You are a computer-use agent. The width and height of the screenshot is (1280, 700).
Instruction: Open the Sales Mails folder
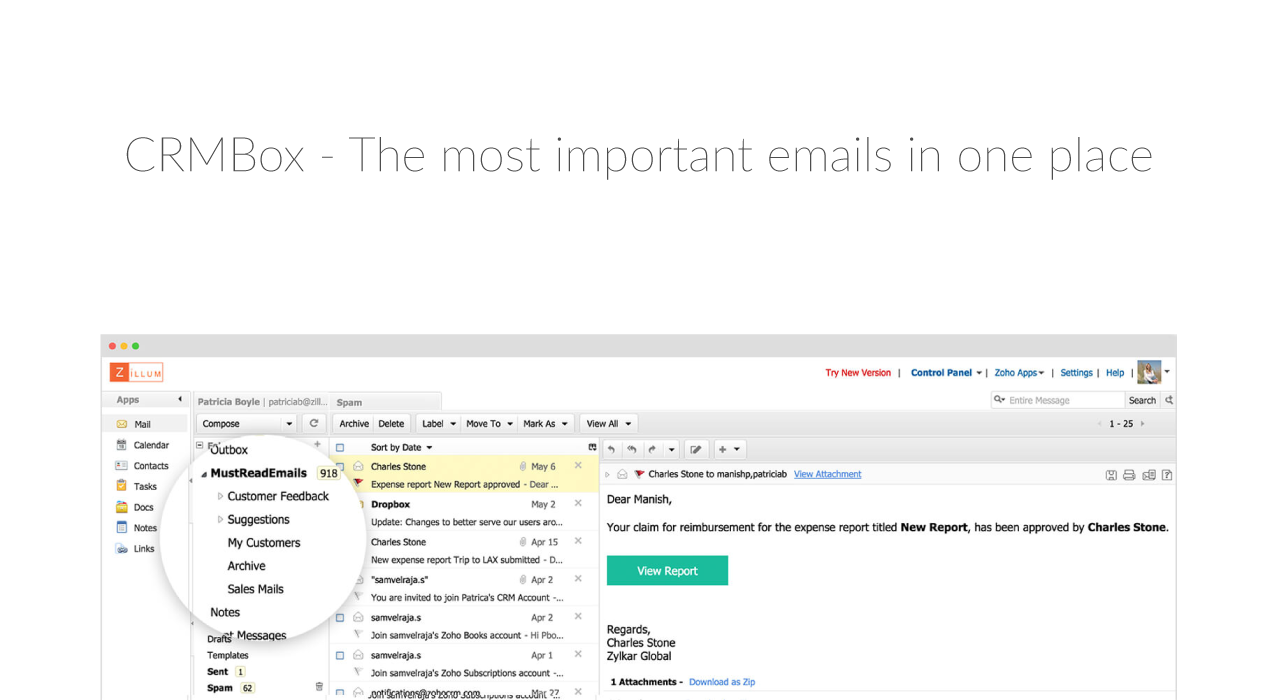coord(255,589)
